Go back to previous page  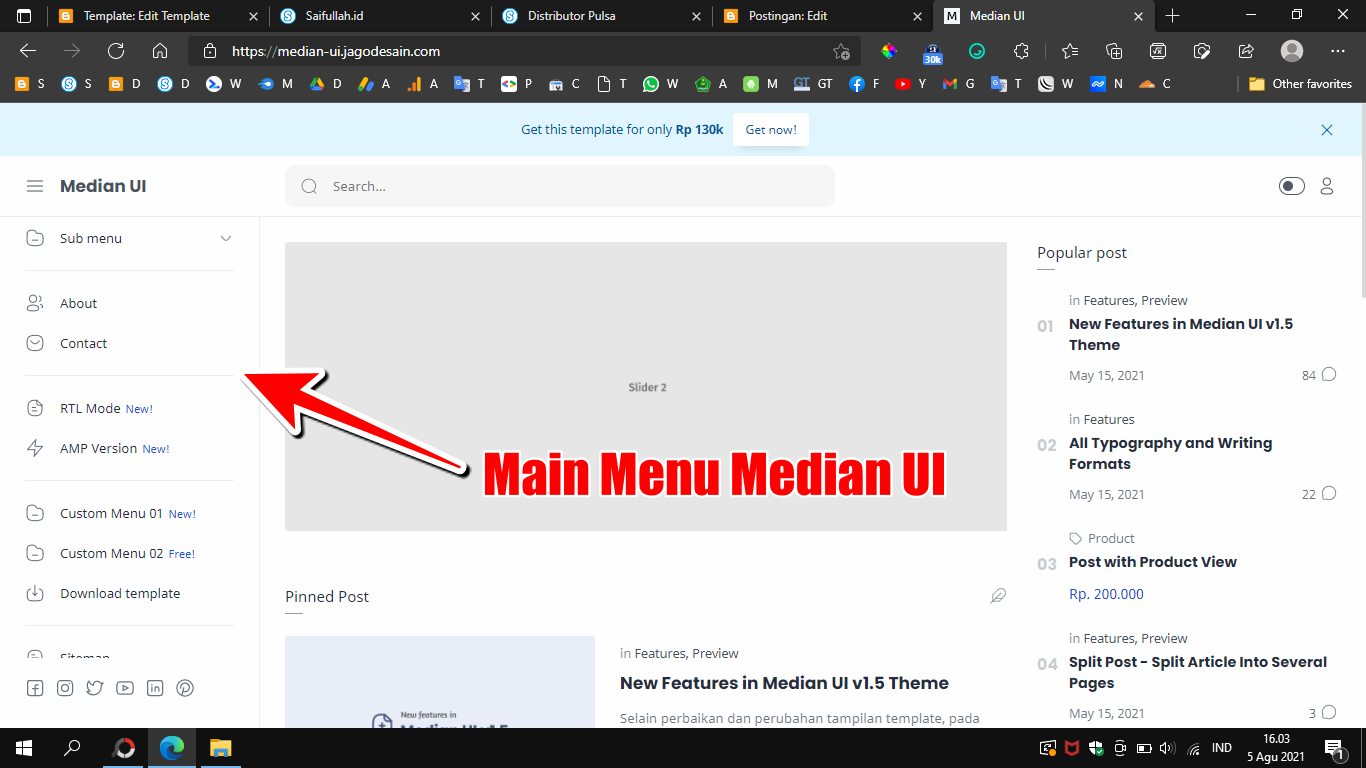pyautogui.click(x=28, y=51)
